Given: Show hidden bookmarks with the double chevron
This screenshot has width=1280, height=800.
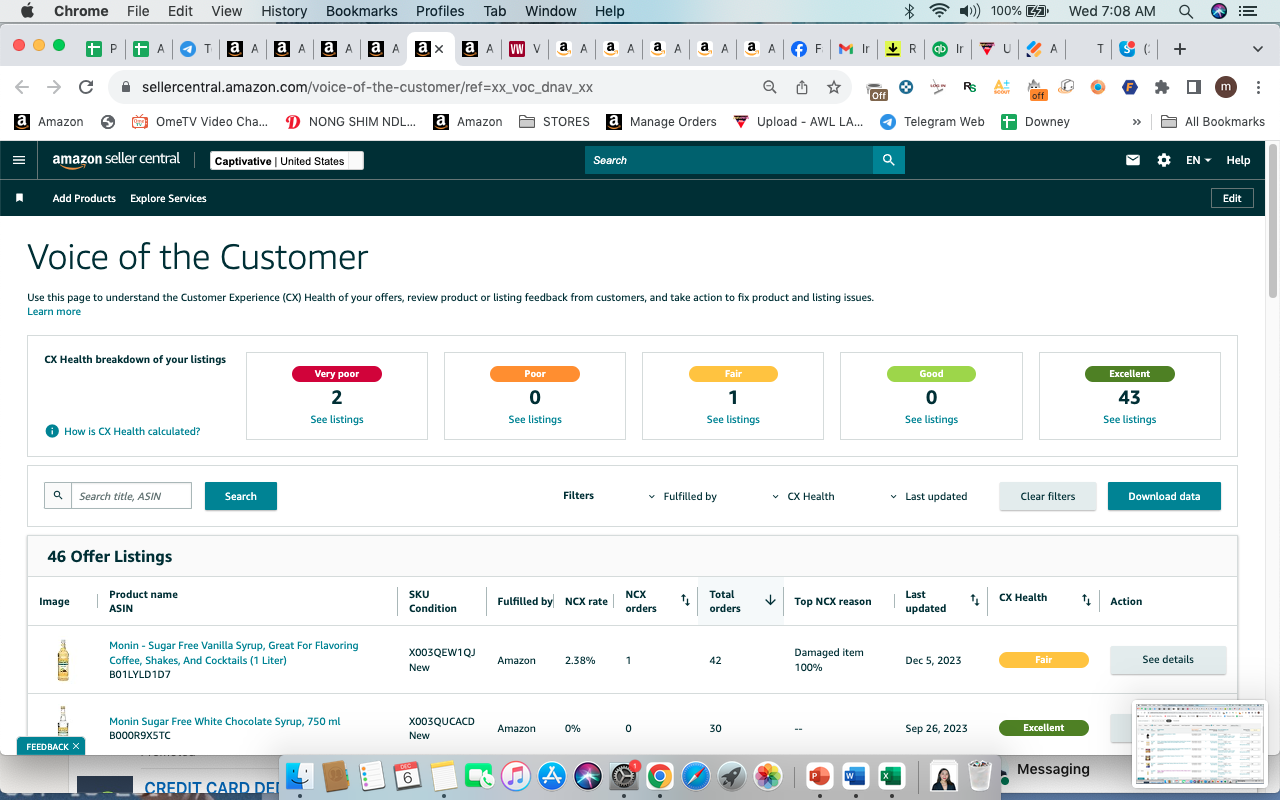Looking at the screenshot, I should point(1136,122).
